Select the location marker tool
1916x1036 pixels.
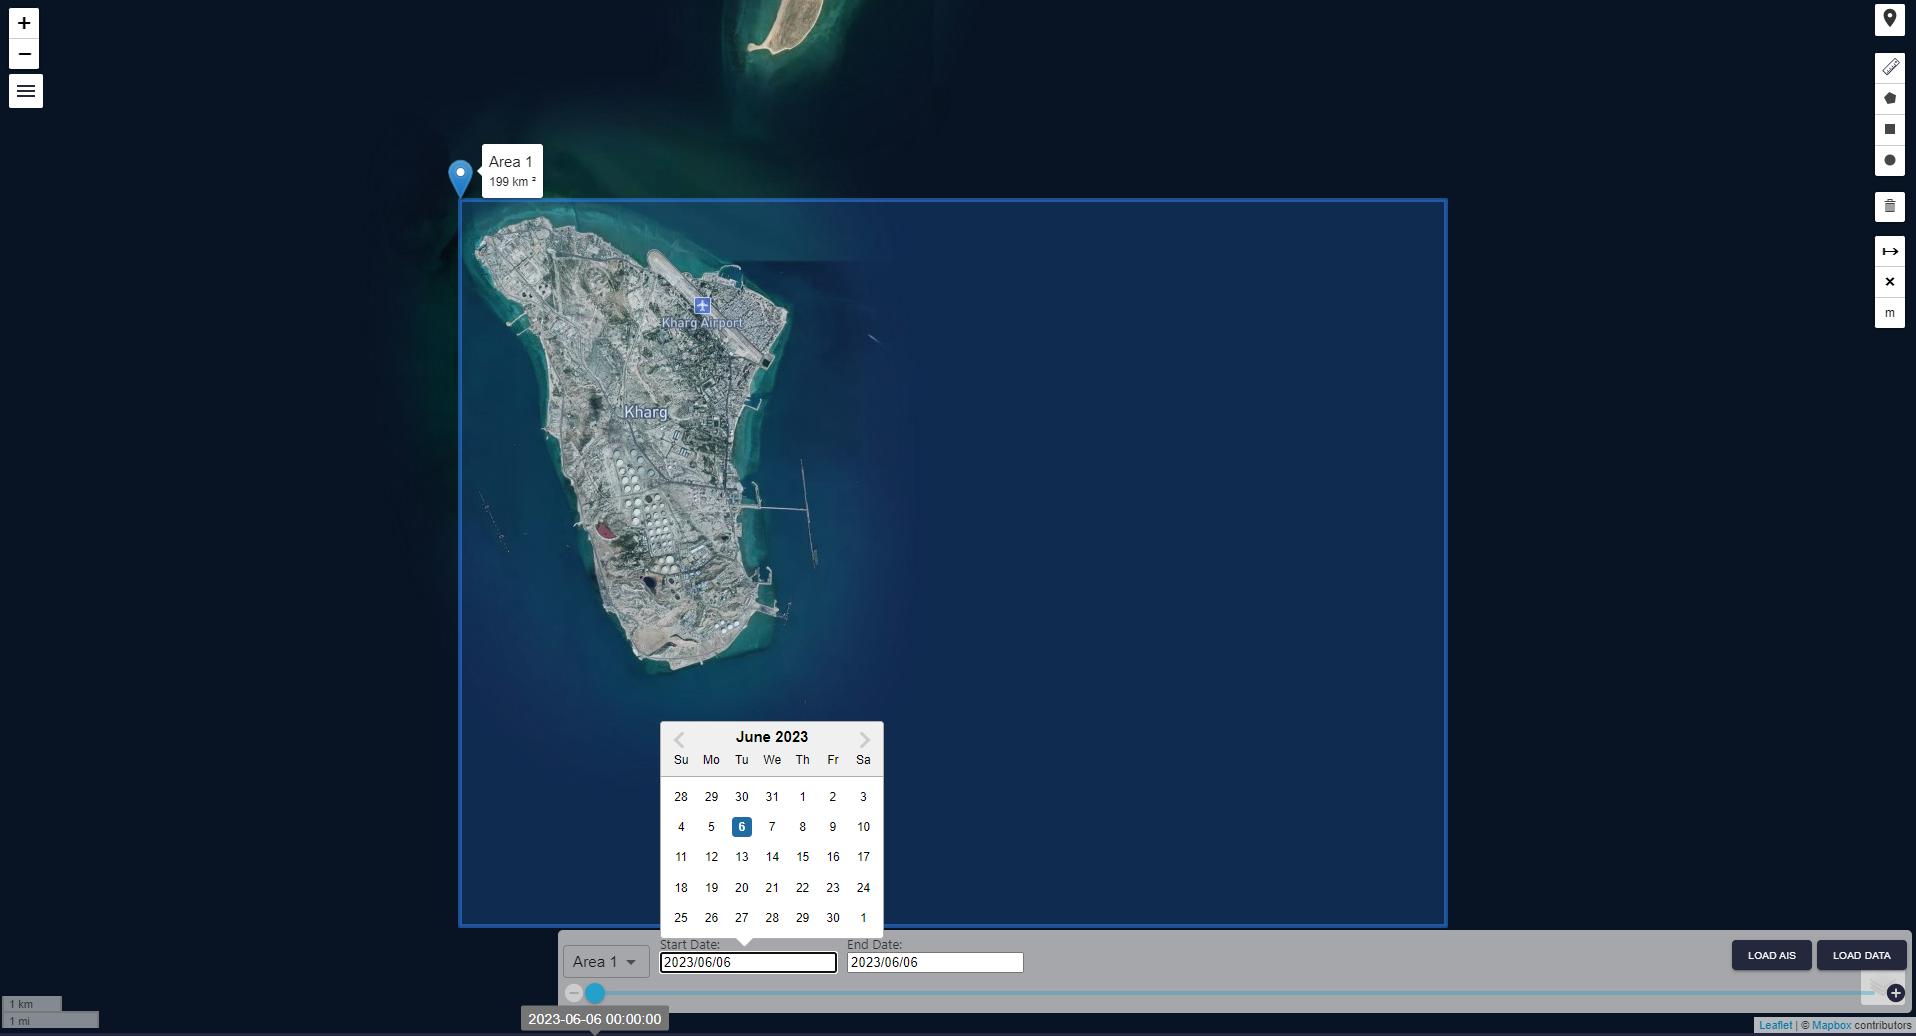1889,19
